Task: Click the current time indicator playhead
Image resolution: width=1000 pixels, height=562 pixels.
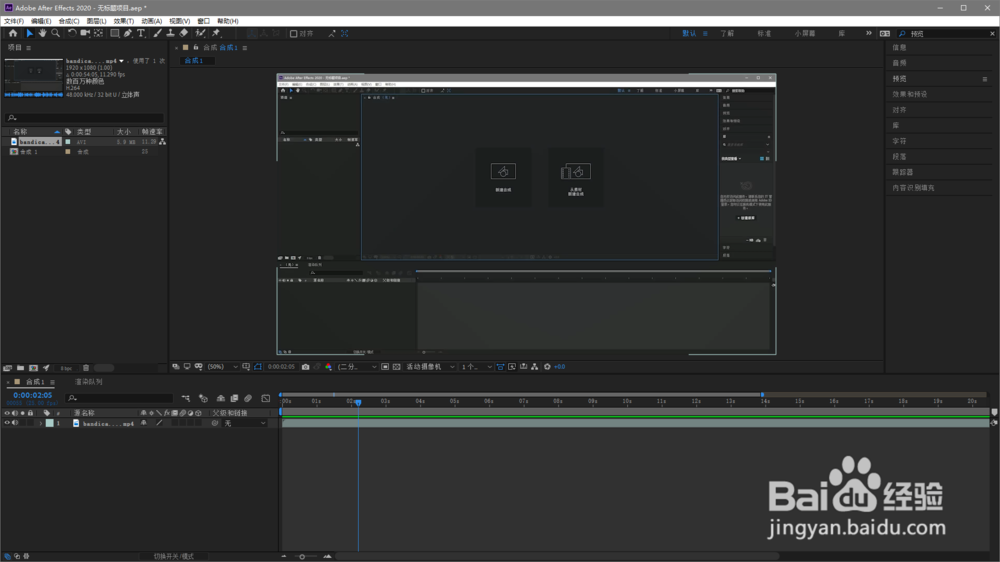Action: [x=358, y=402]
